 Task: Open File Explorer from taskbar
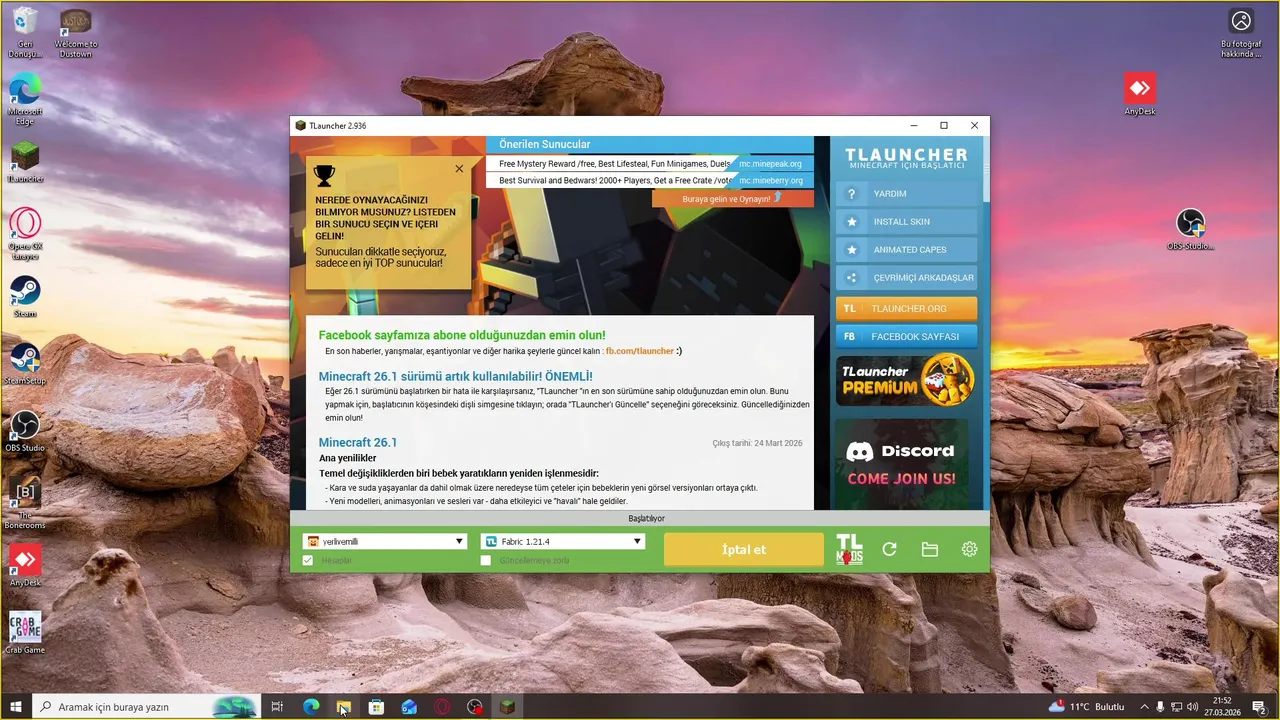click(344, 707)
